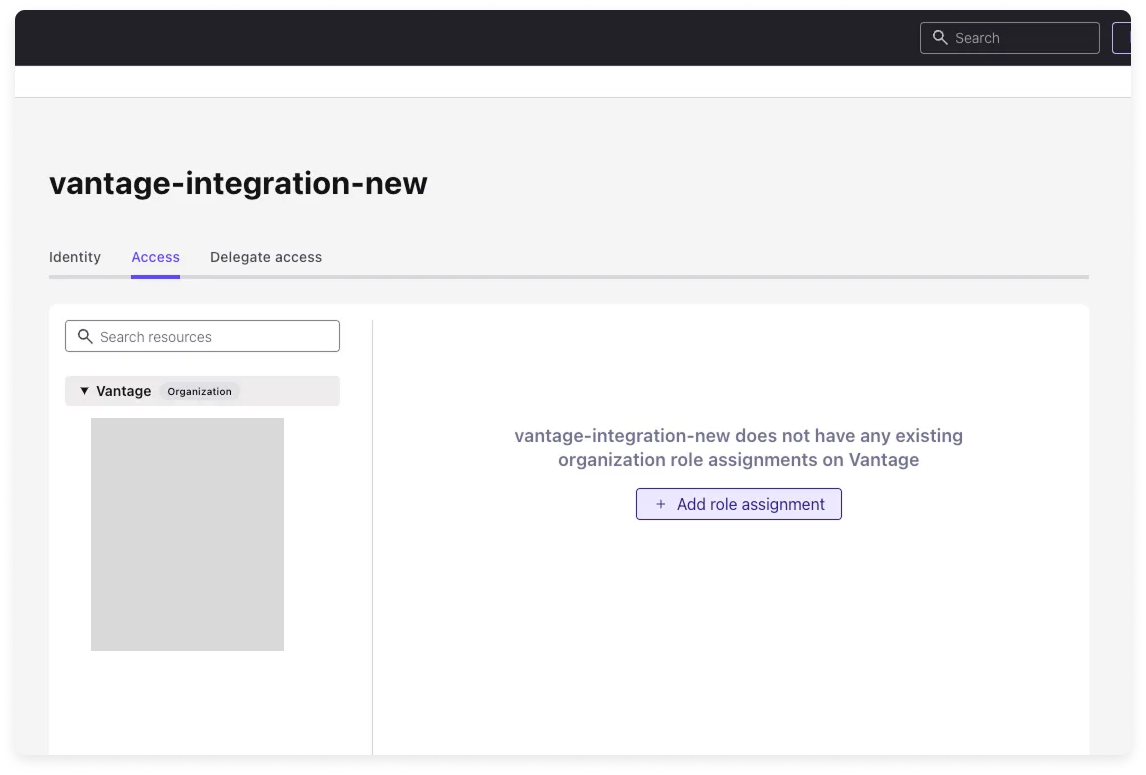
Task: Collapse the Vantage organization tree
Action: (84, 391)
